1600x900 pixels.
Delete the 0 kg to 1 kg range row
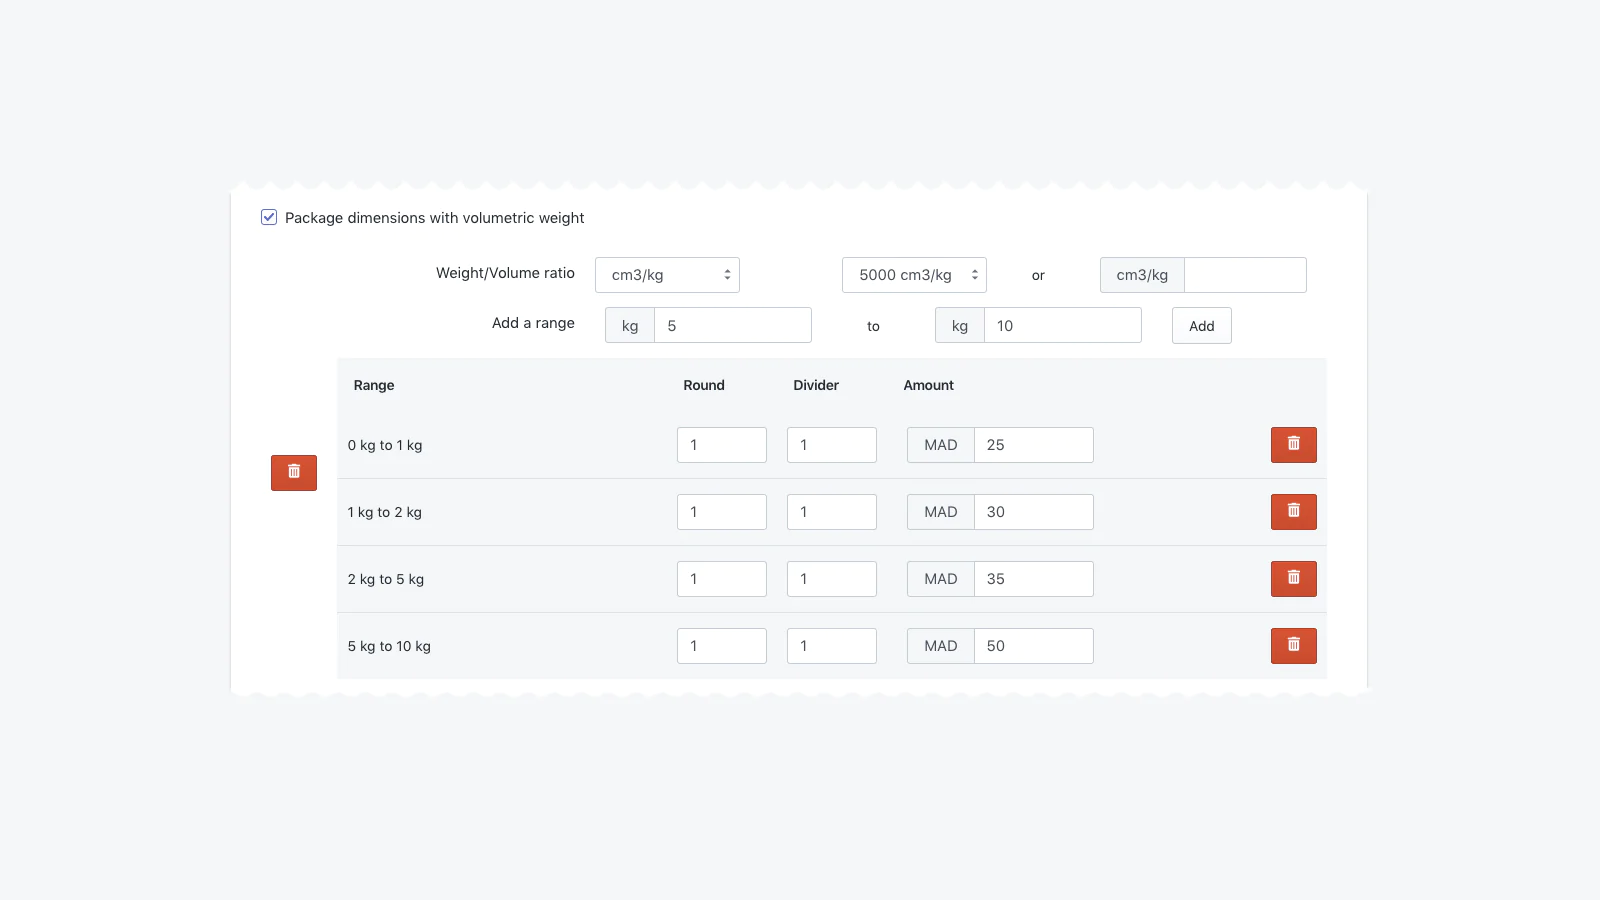(x=1293, y=445)
